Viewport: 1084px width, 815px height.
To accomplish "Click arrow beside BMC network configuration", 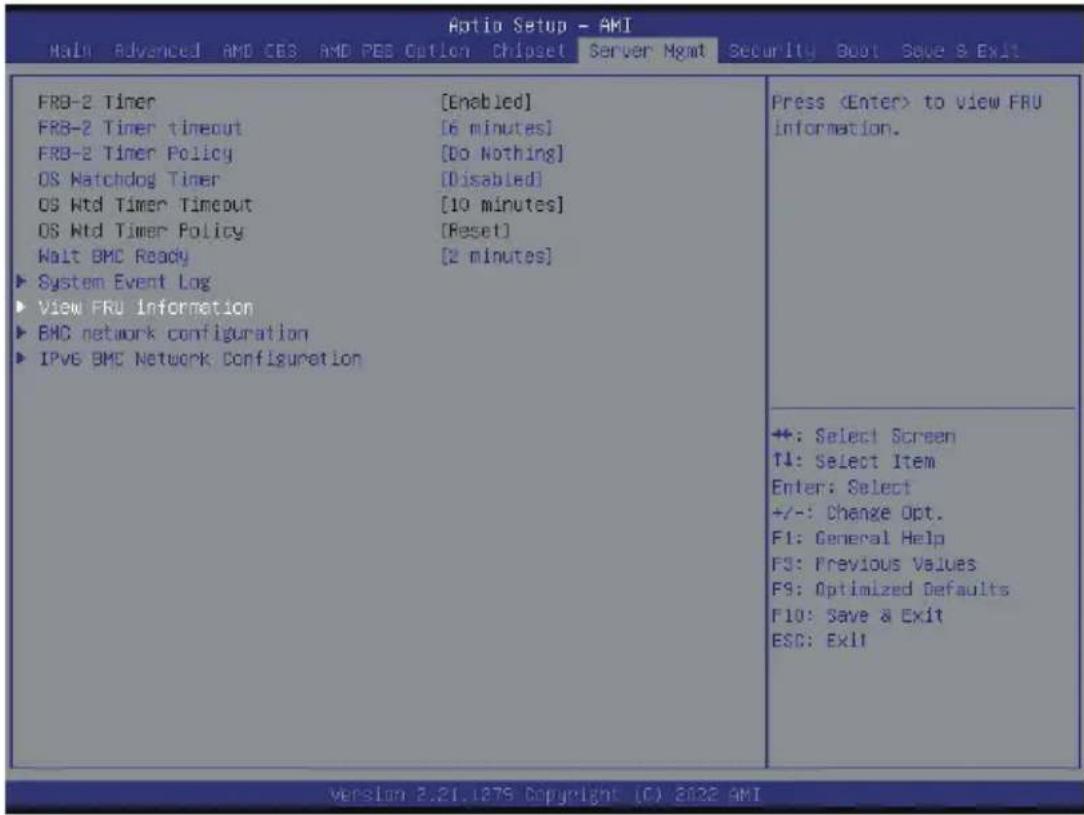I will [x=21, y=332].
